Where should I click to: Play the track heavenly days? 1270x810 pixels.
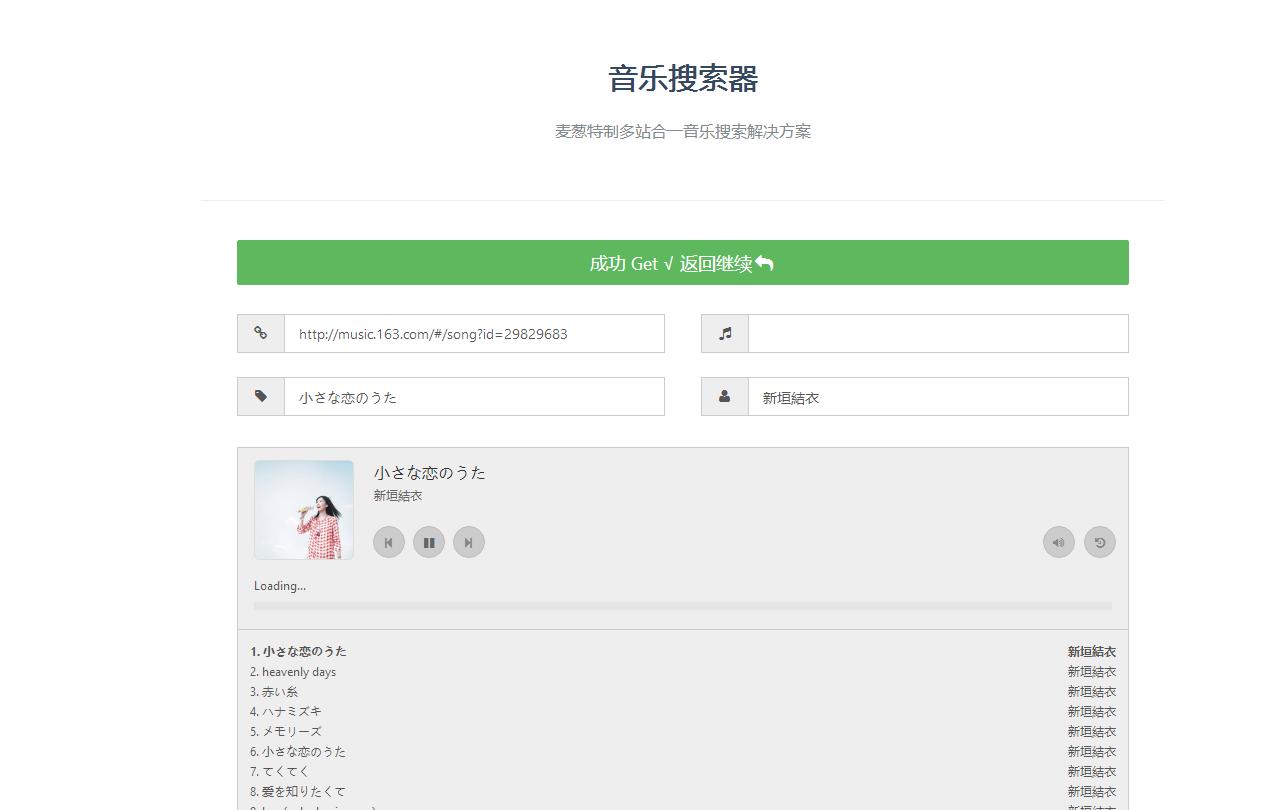pos(293,671)
